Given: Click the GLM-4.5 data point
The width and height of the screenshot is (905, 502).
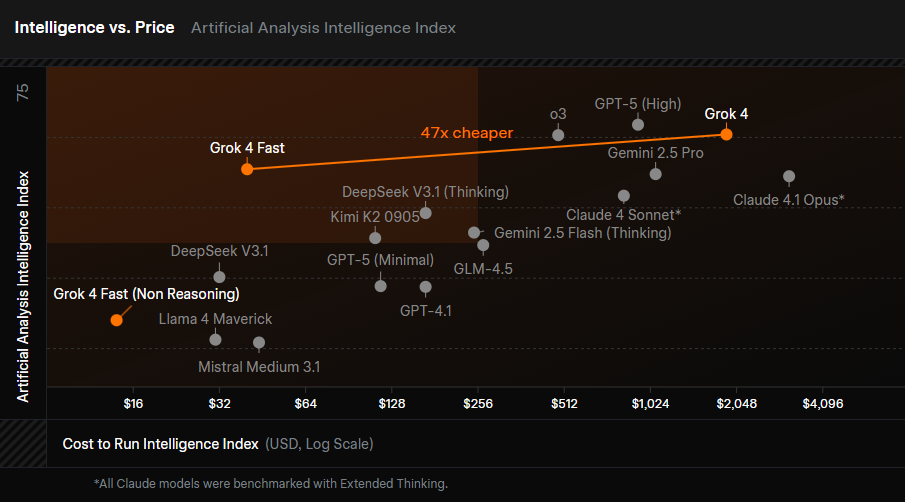Looking at the screenshot, I should (483, 245).
